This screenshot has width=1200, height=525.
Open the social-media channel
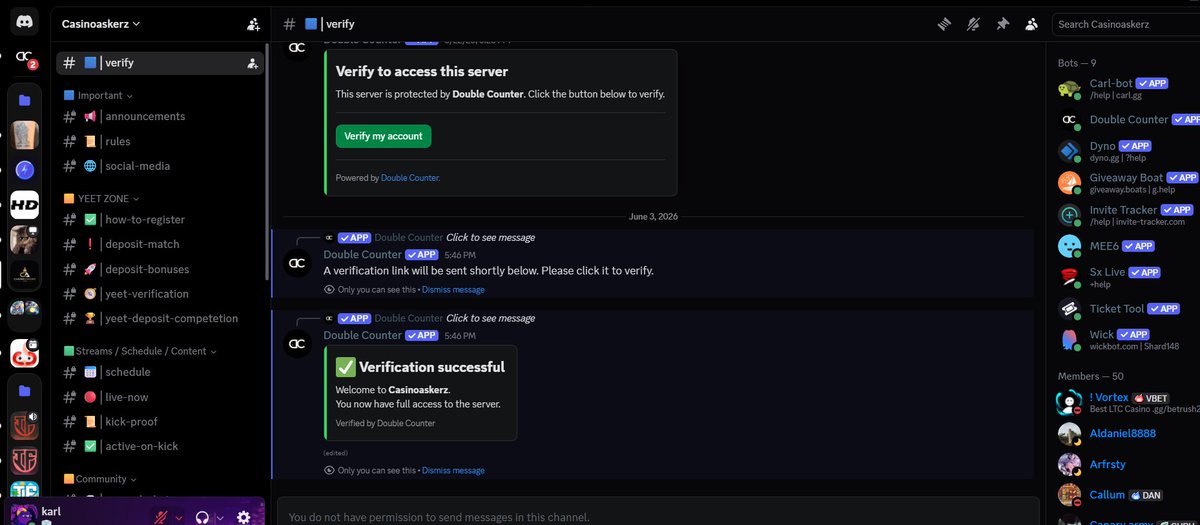click(x=160, y=166)
